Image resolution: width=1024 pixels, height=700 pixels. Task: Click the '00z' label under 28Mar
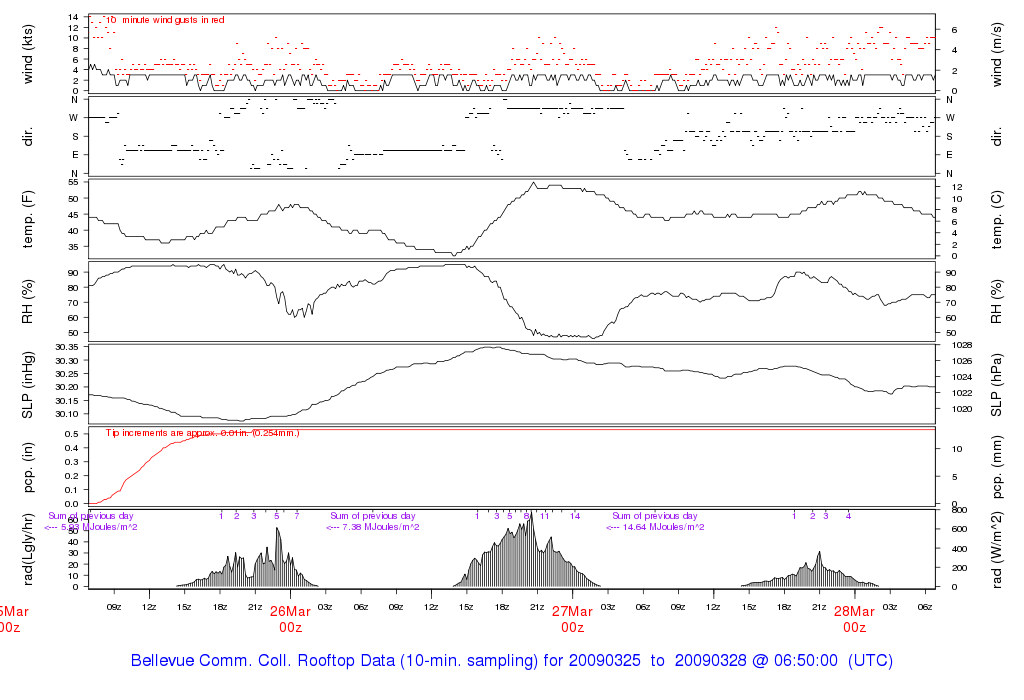[854, 628]
